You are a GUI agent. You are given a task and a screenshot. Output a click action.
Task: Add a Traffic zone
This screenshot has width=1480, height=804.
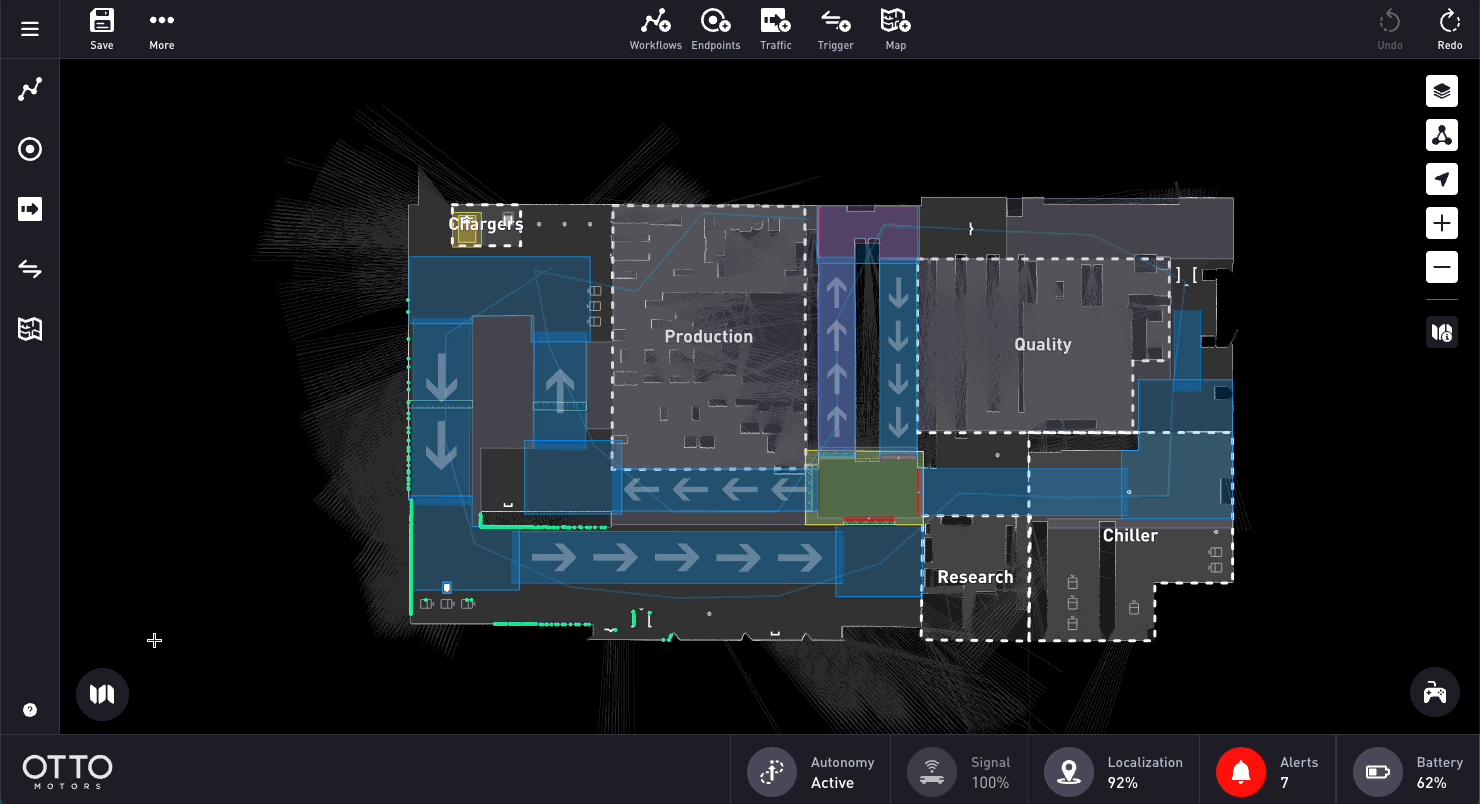[776, 29]
